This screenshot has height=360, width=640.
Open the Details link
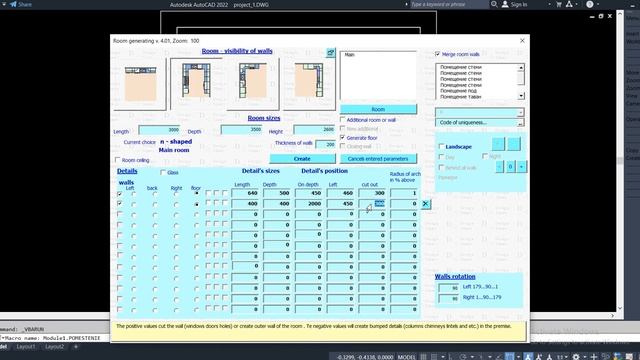127,171
